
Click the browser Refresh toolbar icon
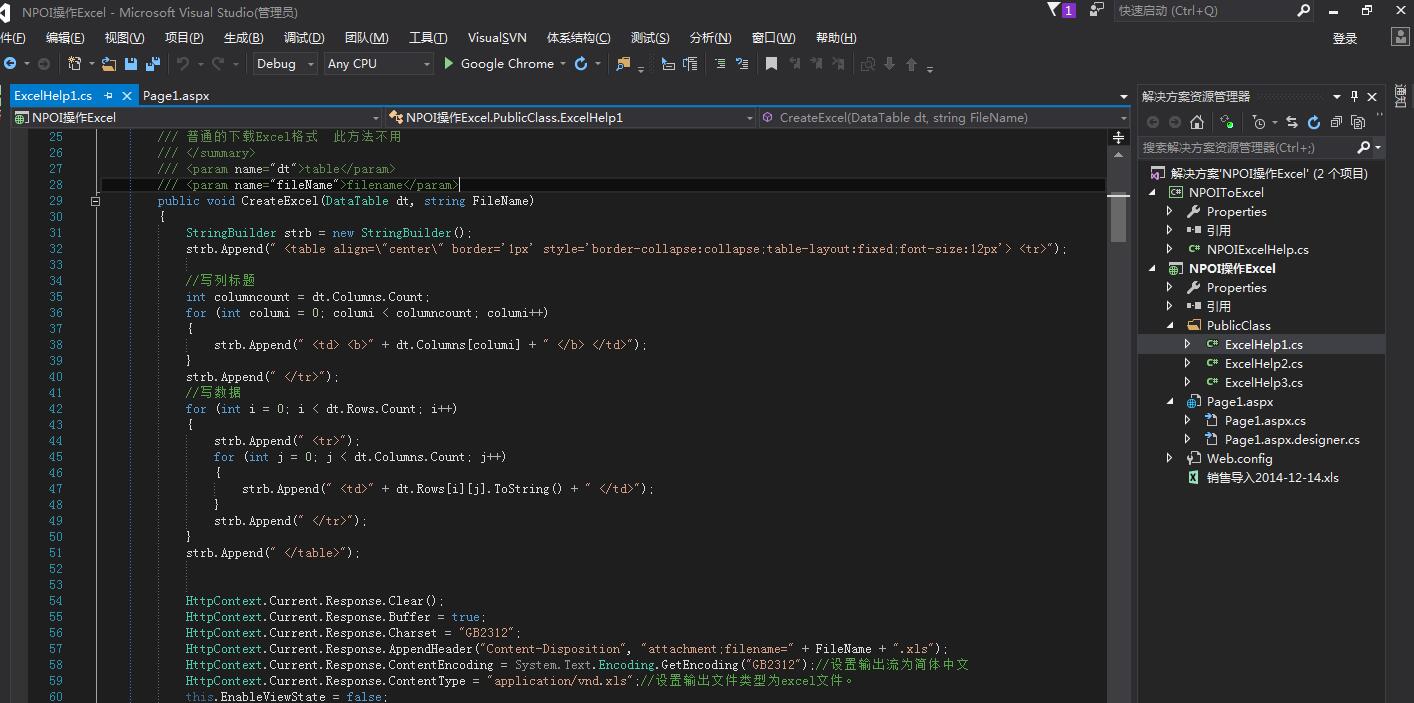(x=581, y=64)
